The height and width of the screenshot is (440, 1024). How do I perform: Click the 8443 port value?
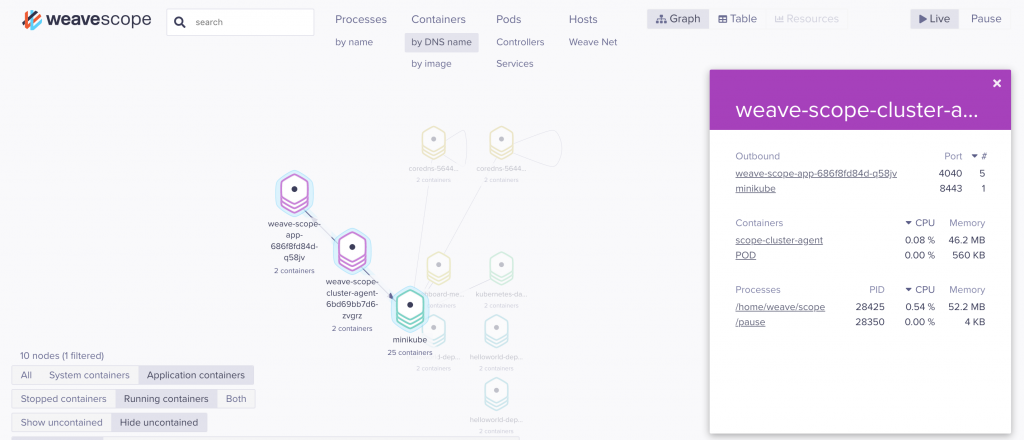tap(951, 189)
